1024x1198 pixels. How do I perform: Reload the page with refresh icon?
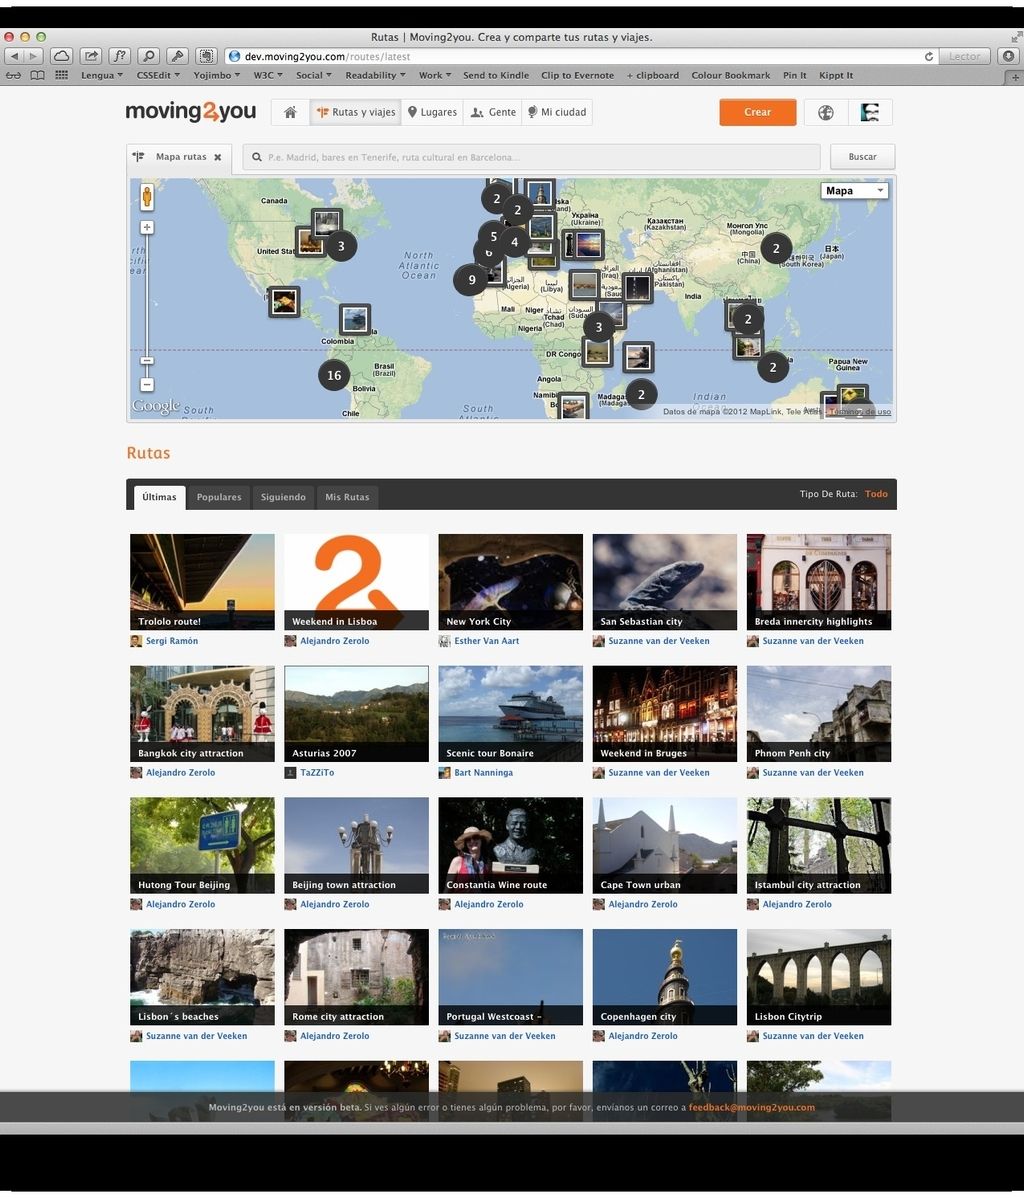[928, 57]
